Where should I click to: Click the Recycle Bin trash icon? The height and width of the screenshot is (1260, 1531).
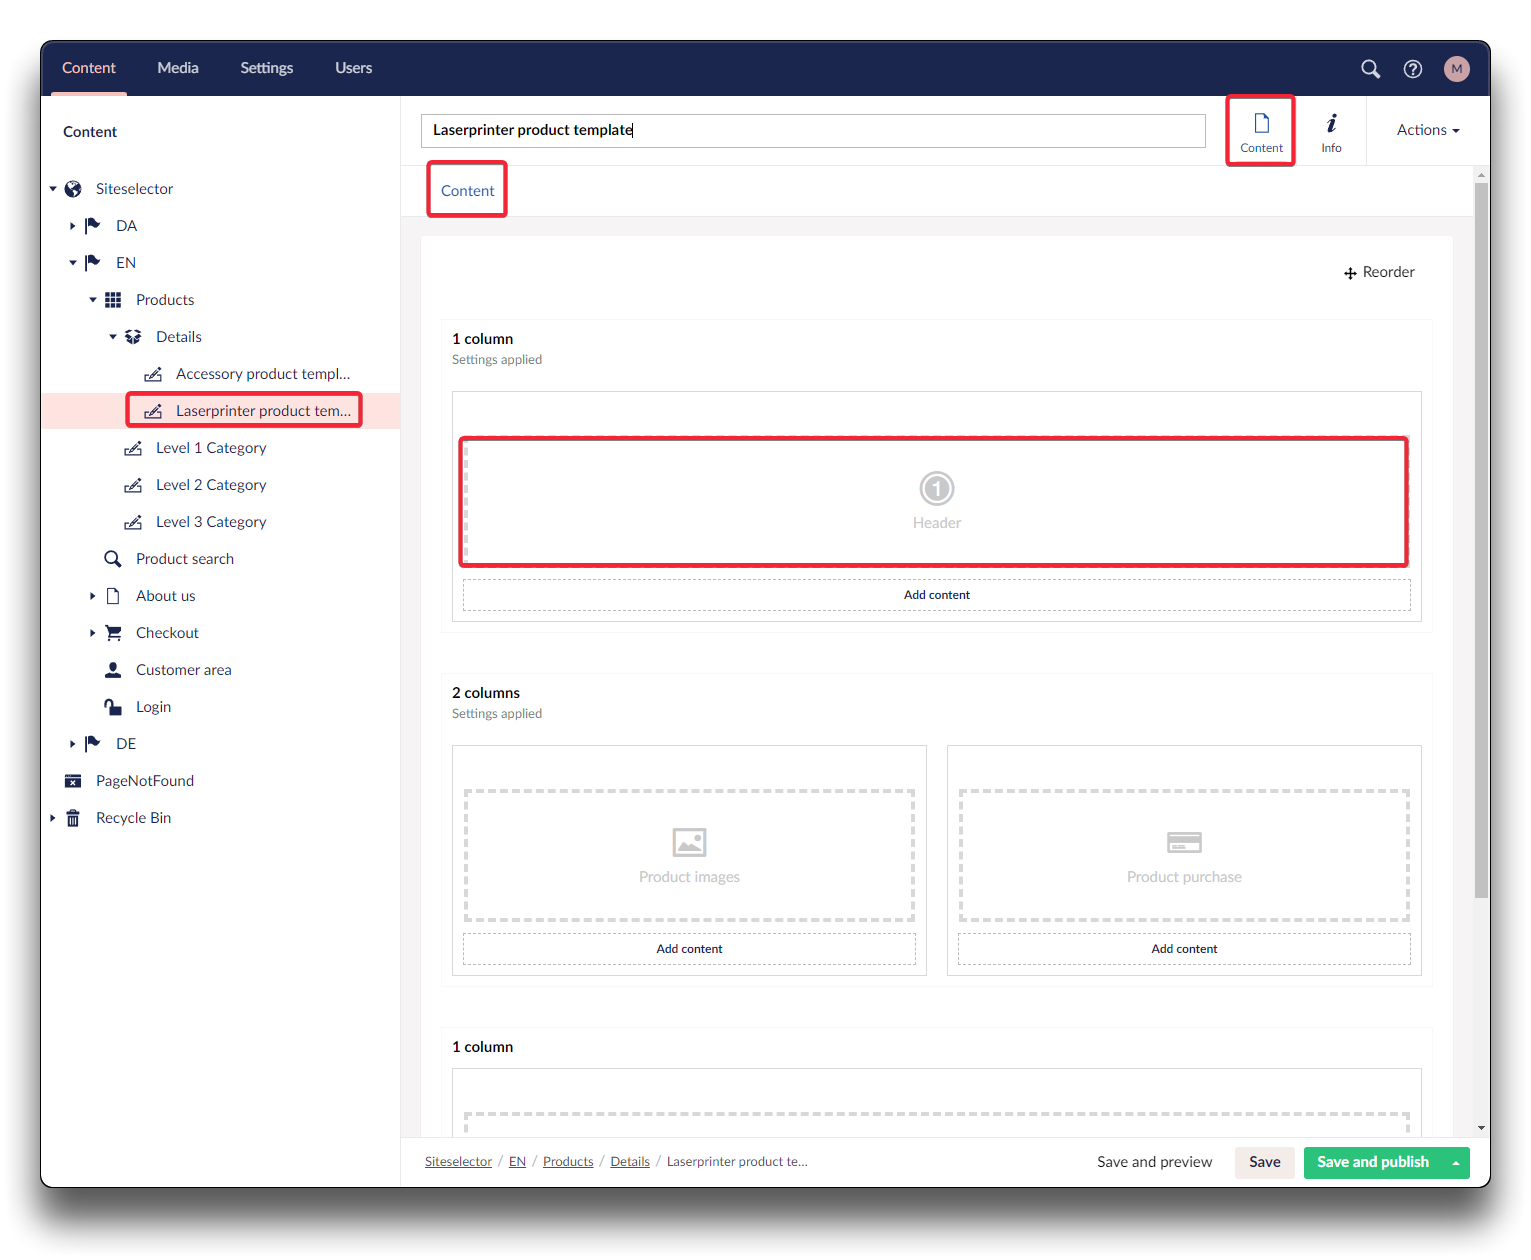pyautogui.click(x=73, y=818)
